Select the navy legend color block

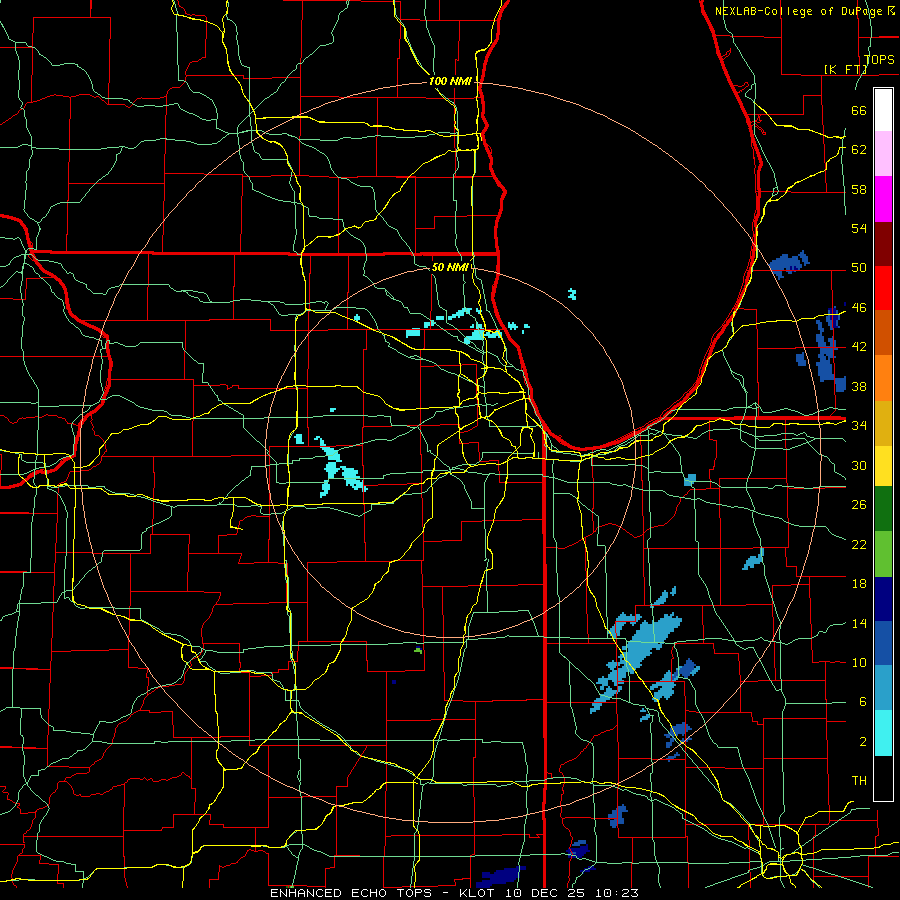coord(883,599)
